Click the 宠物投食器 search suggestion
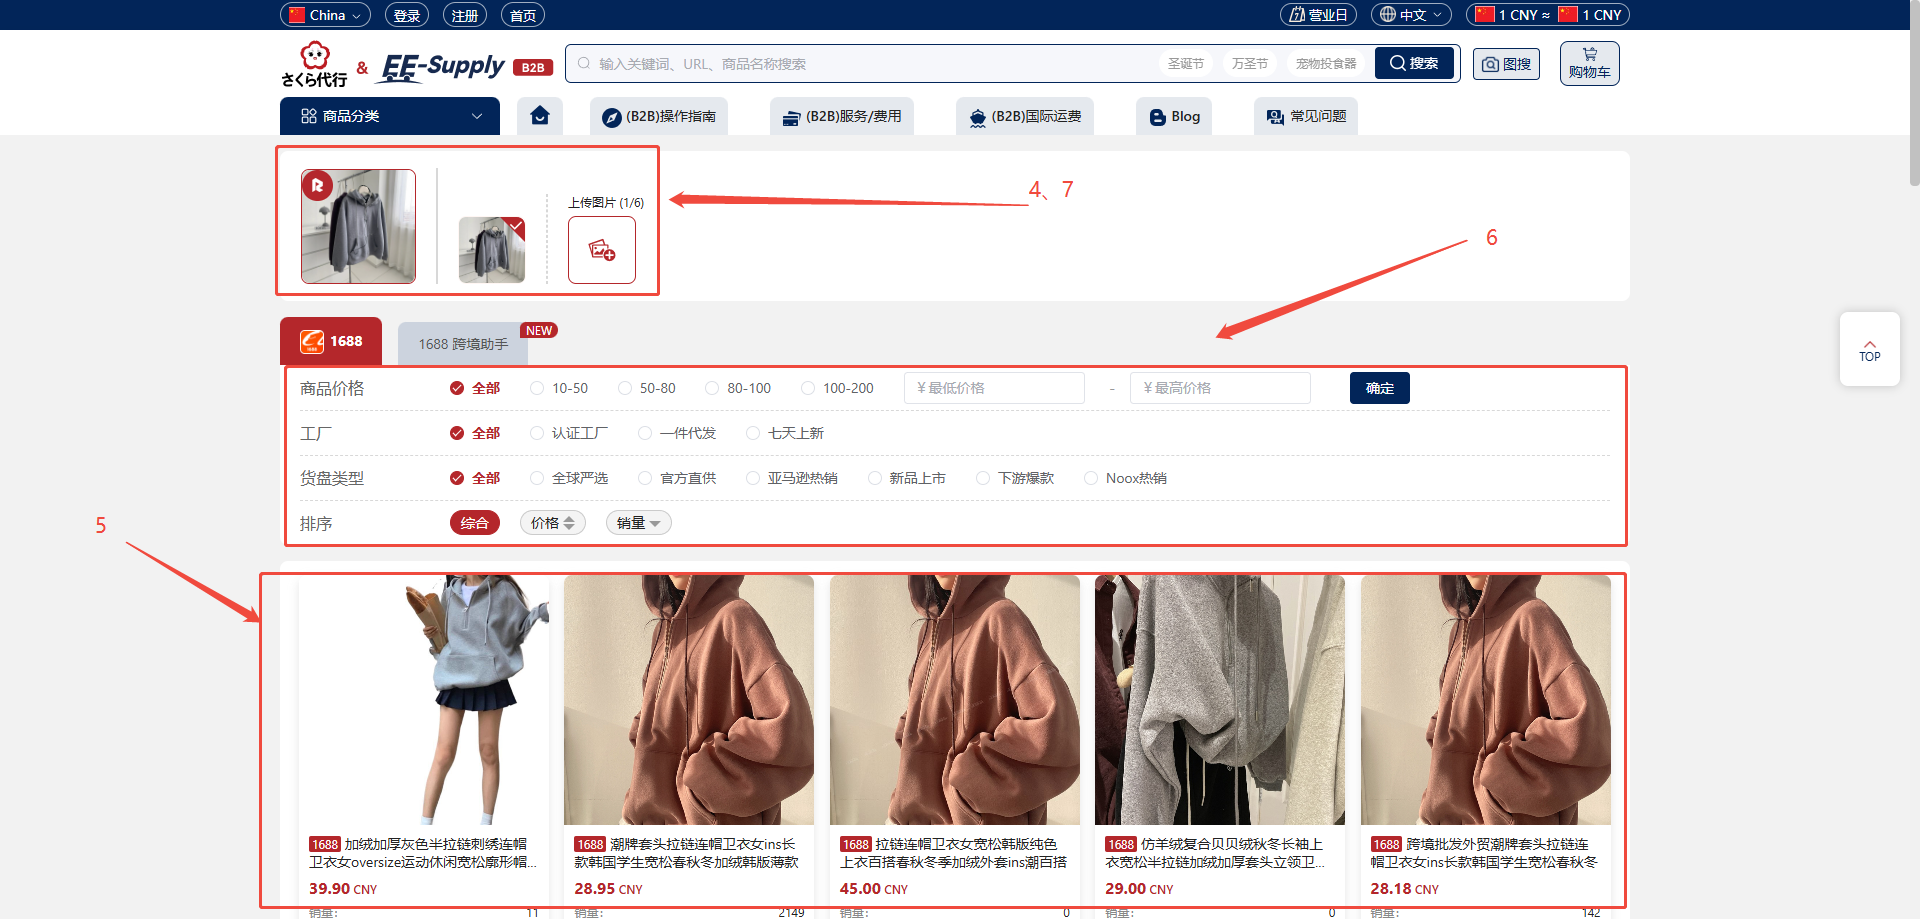The height and width of the screenshot is (919, 1920). point(1326,63)
